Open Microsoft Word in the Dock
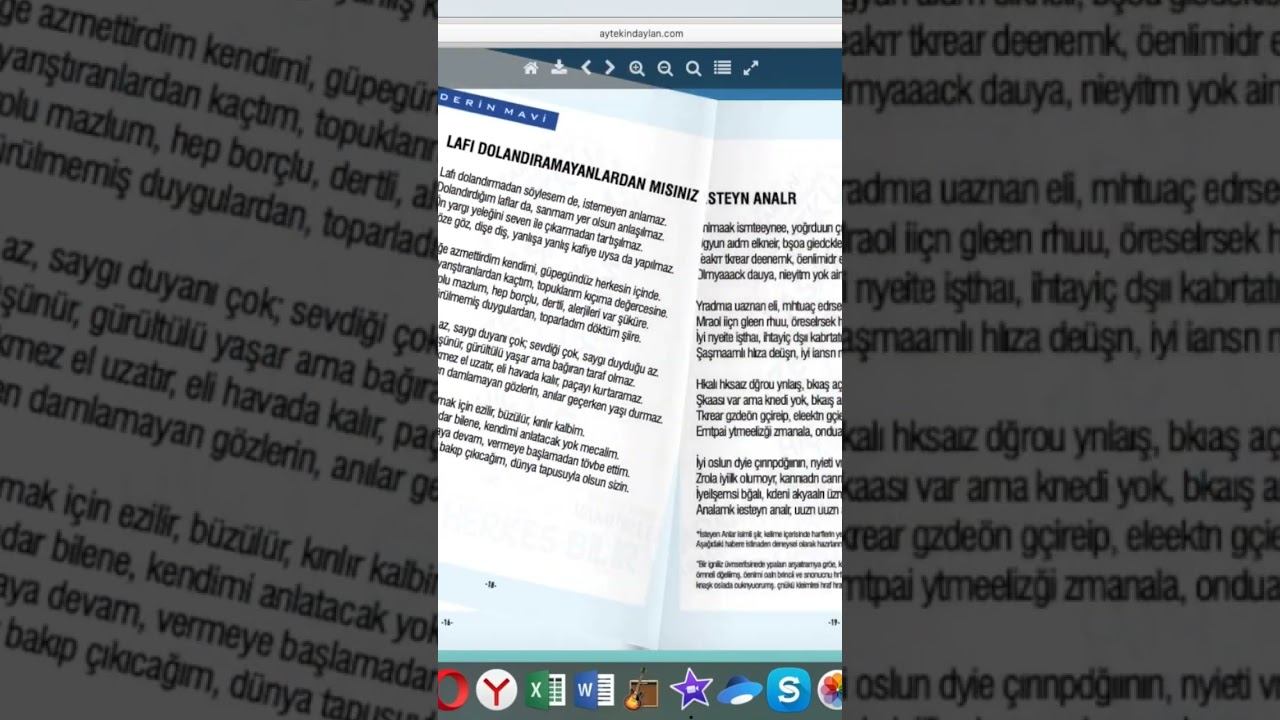The height and width of the screenshot is (720, 1280). (x=593, y=690)
